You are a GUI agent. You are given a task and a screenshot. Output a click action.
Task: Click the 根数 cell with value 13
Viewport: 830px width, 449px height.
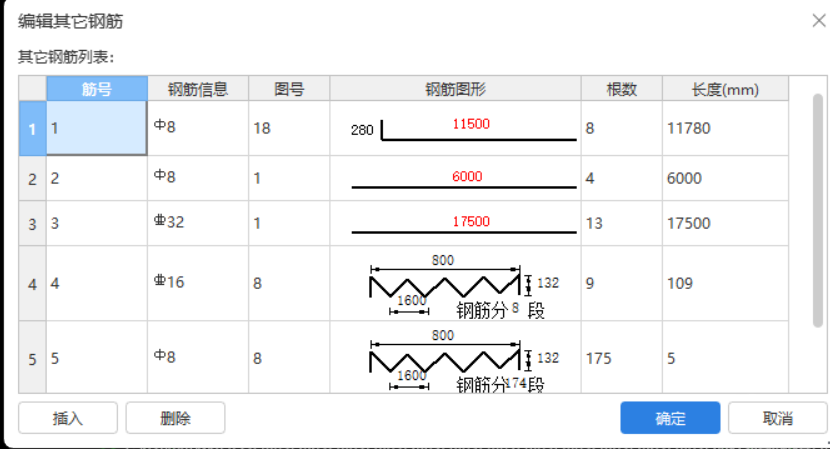(621, 223)
